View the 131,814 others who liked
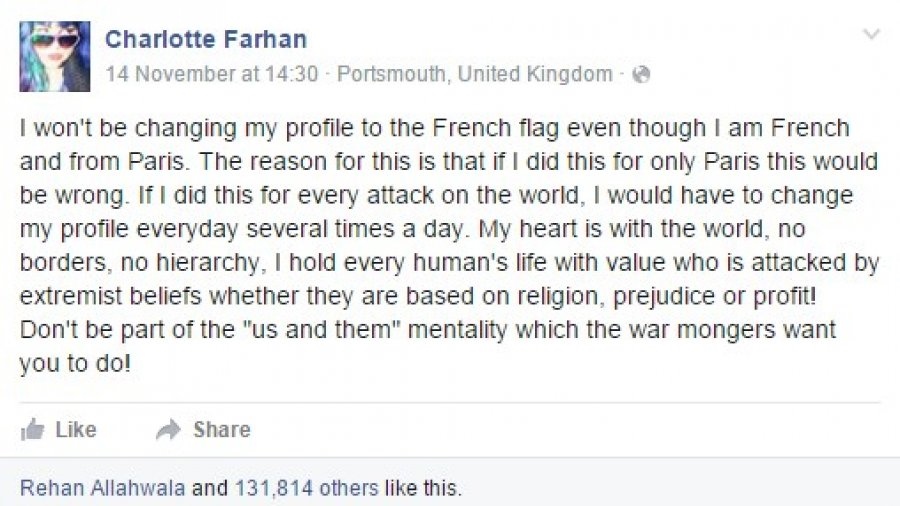The image size is (900, 506). click(306, 489)
